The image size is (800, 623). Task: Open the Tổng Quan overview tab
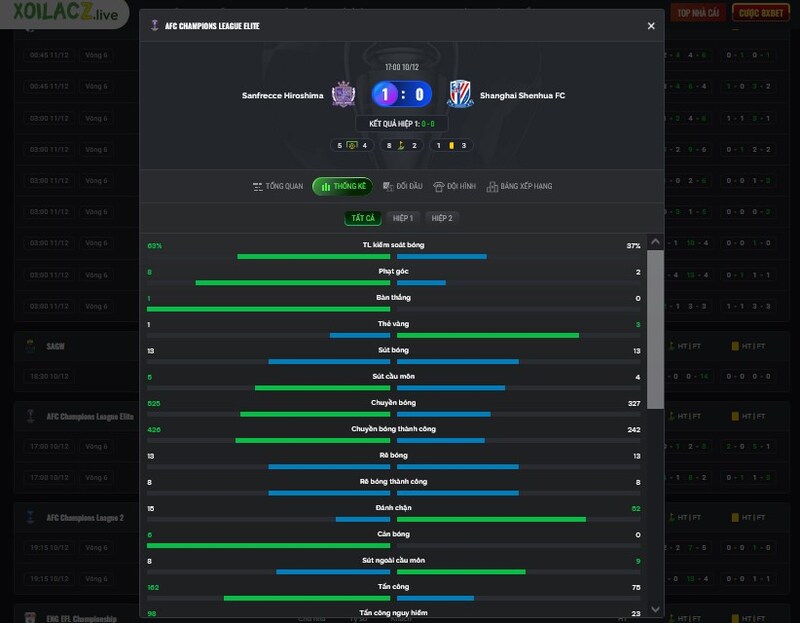(278, 186)
